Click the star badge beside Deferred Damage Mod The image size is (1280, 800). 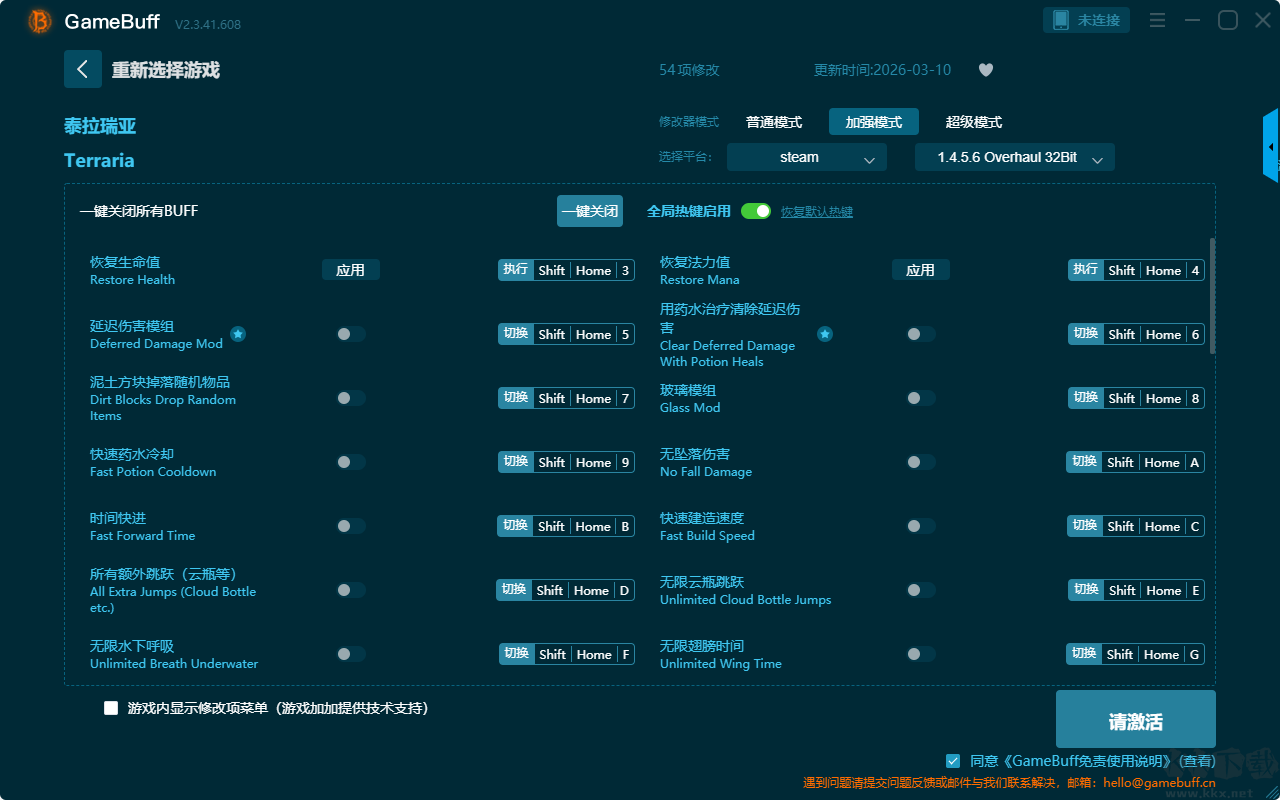(238, 334)
